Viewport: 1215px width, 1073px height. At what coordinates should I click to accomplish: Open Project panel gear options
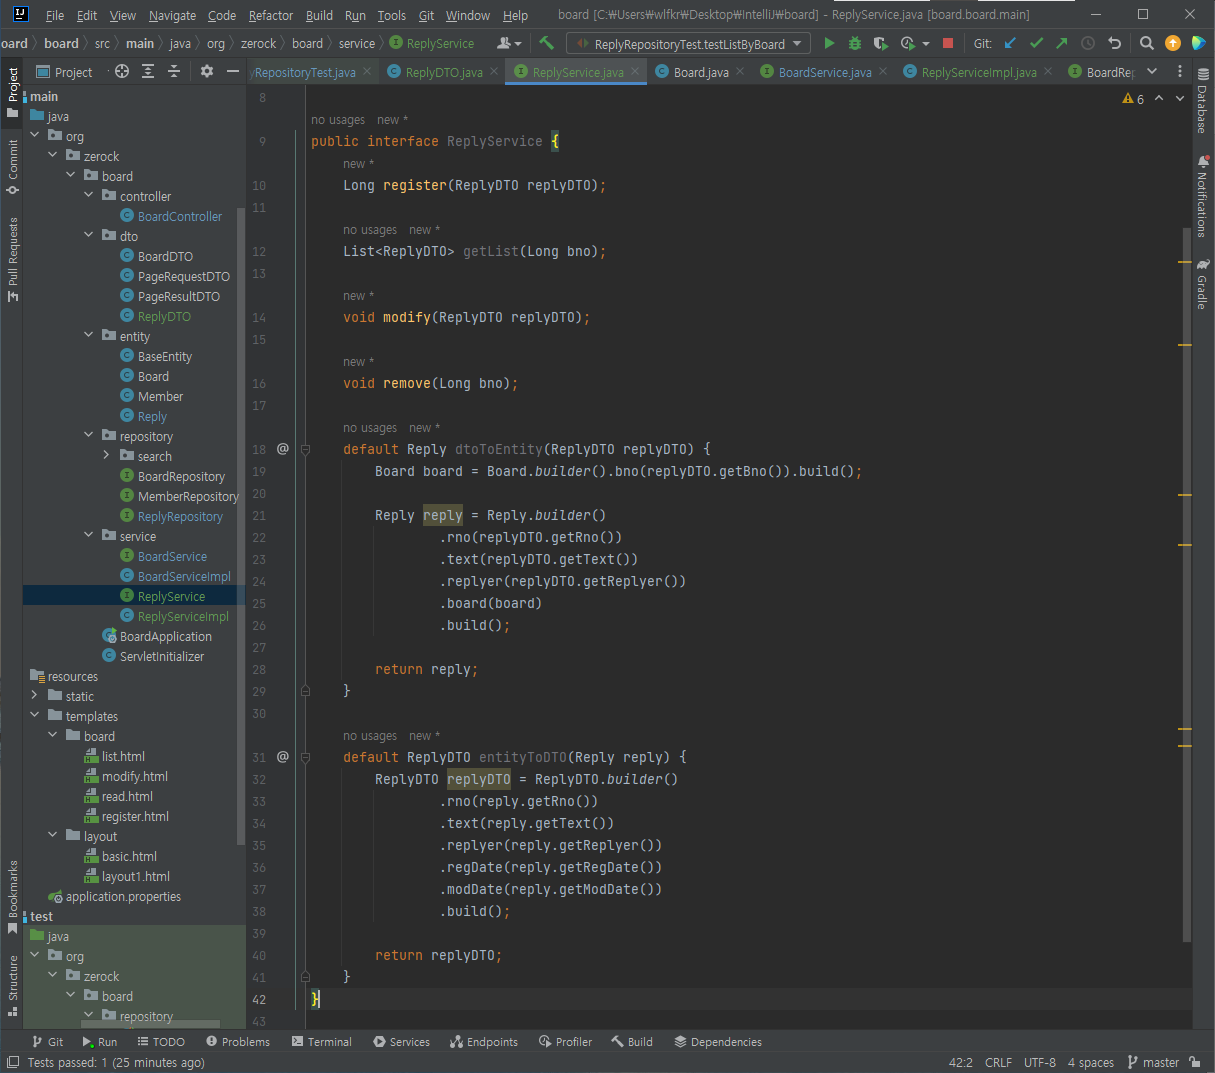pos(207,71)
